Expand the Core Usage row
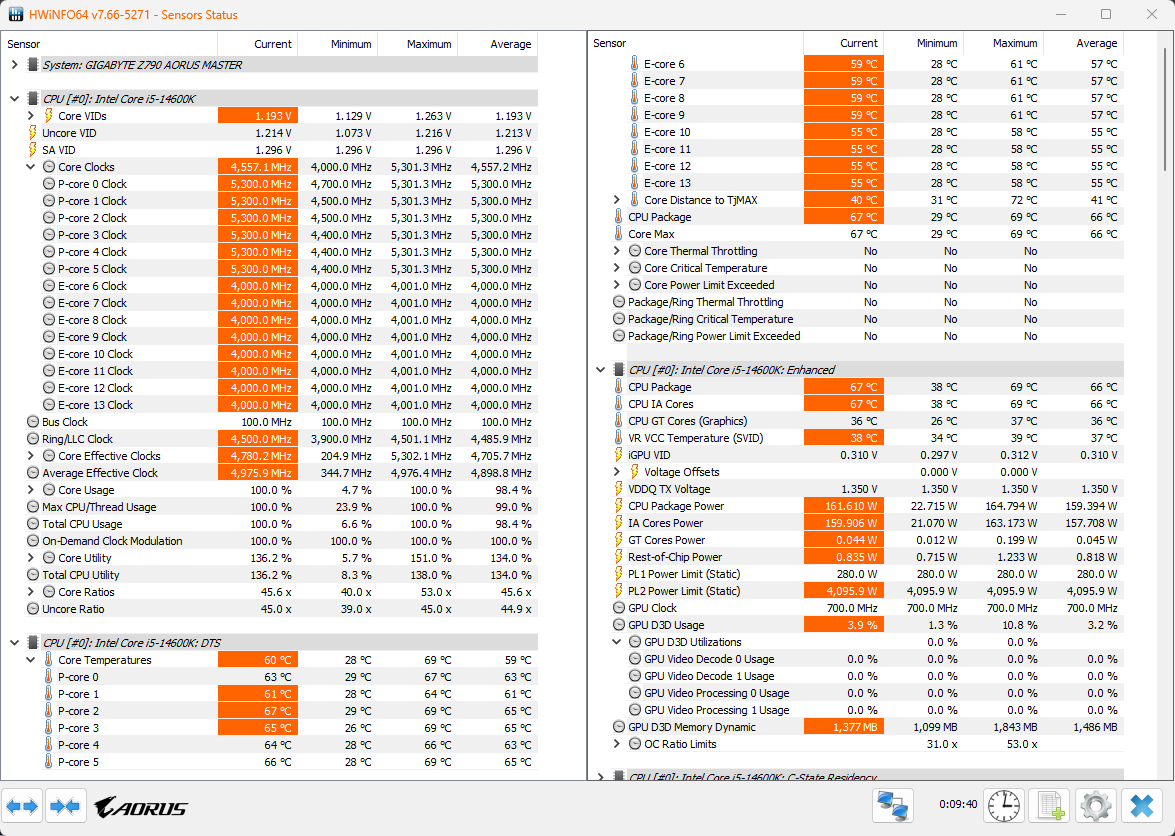Screen dimensions: 1175x836 coord(31,490)
